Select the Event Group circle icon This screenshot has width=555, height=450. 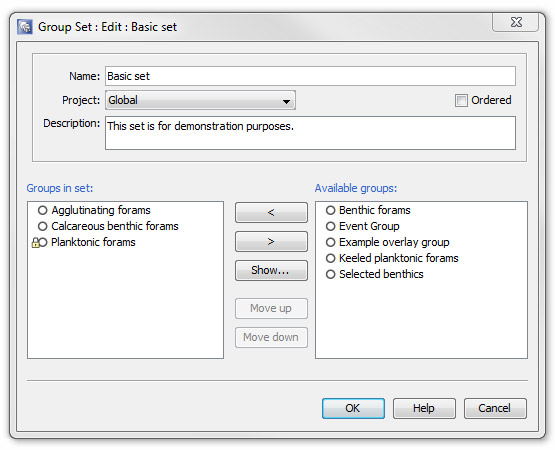pos(330,226)
